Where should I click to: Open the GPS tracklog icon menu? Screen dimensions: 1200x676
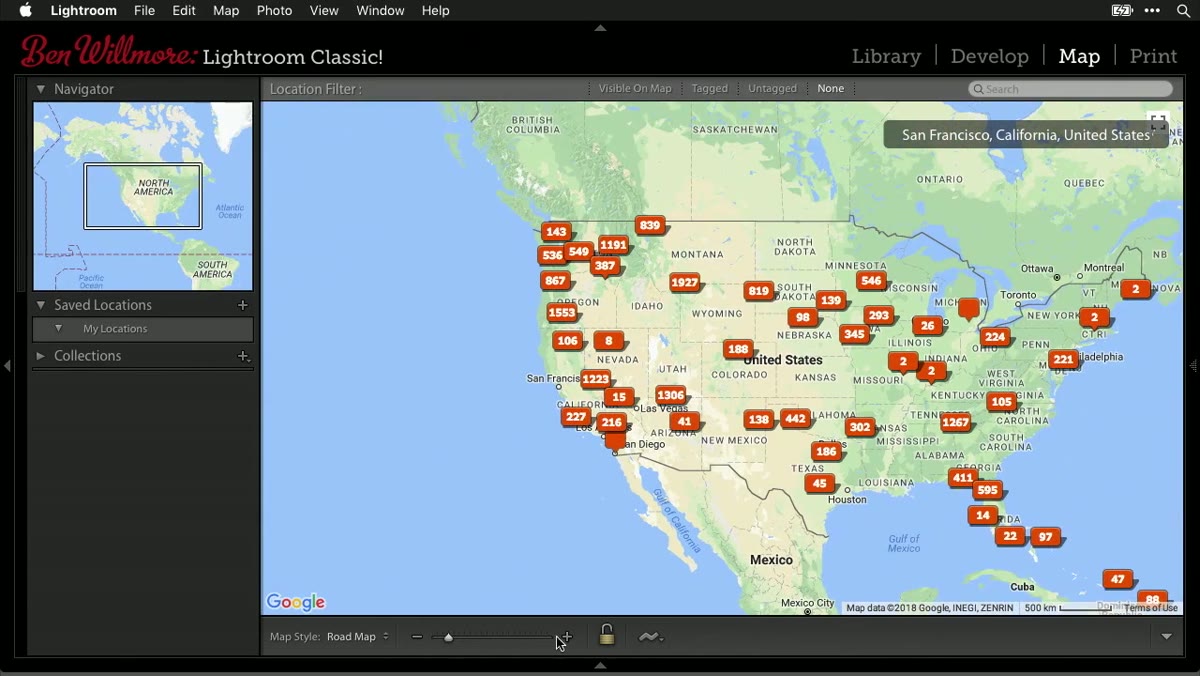click(651, 637)
